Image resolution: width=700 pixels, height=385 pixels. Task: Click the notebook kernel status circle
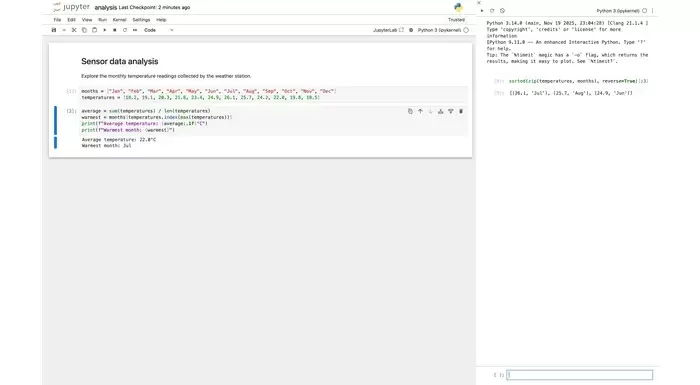(x=466, y=30)
